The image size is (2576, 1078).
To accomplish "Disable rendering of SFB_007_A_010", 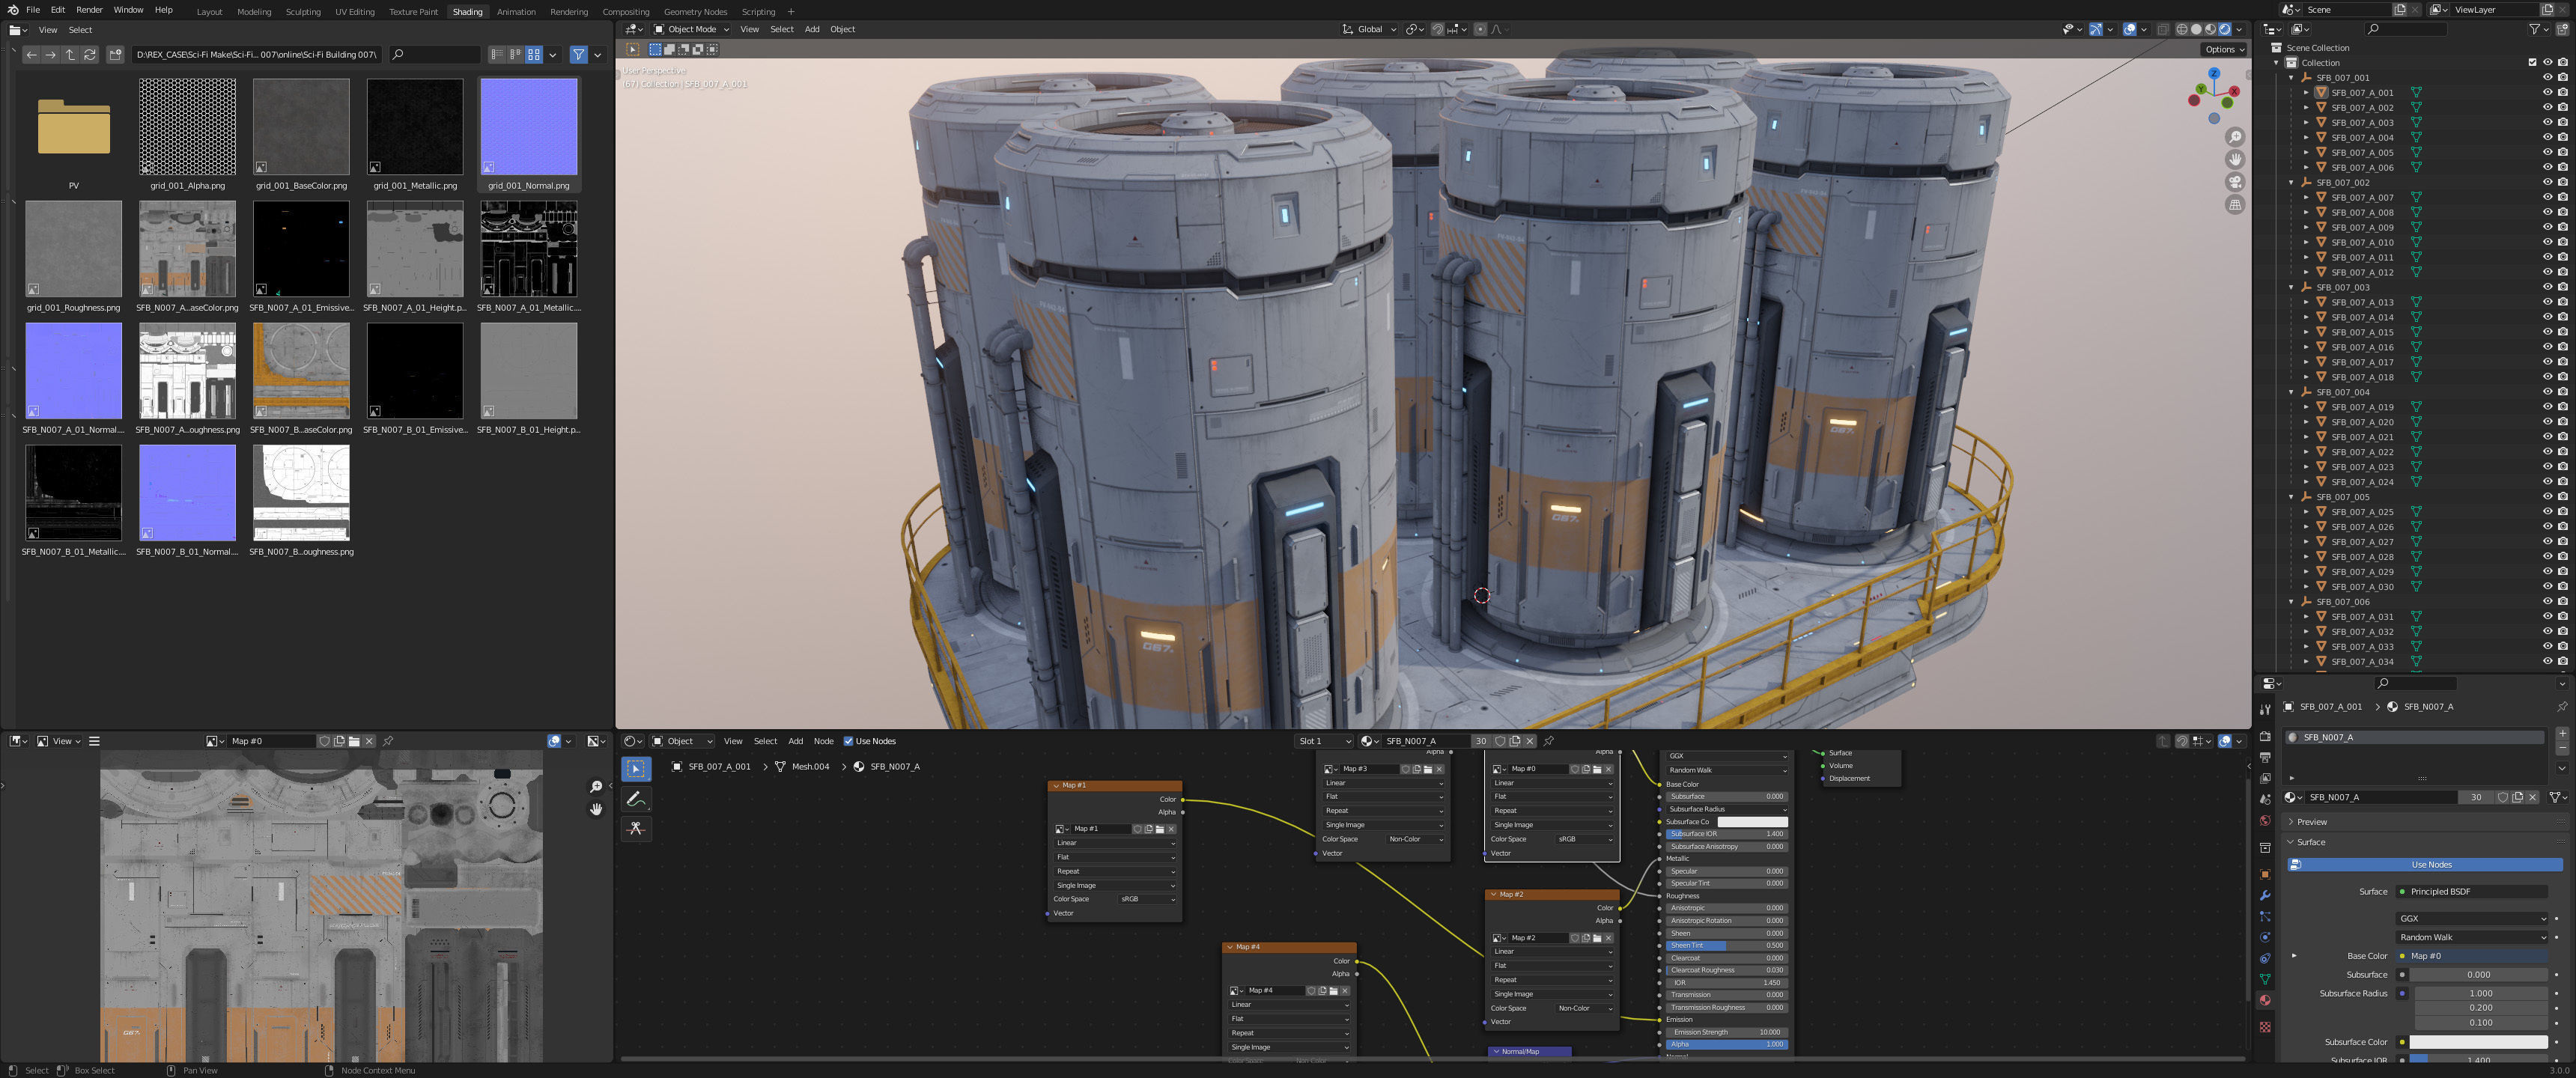I will 2562,242.
